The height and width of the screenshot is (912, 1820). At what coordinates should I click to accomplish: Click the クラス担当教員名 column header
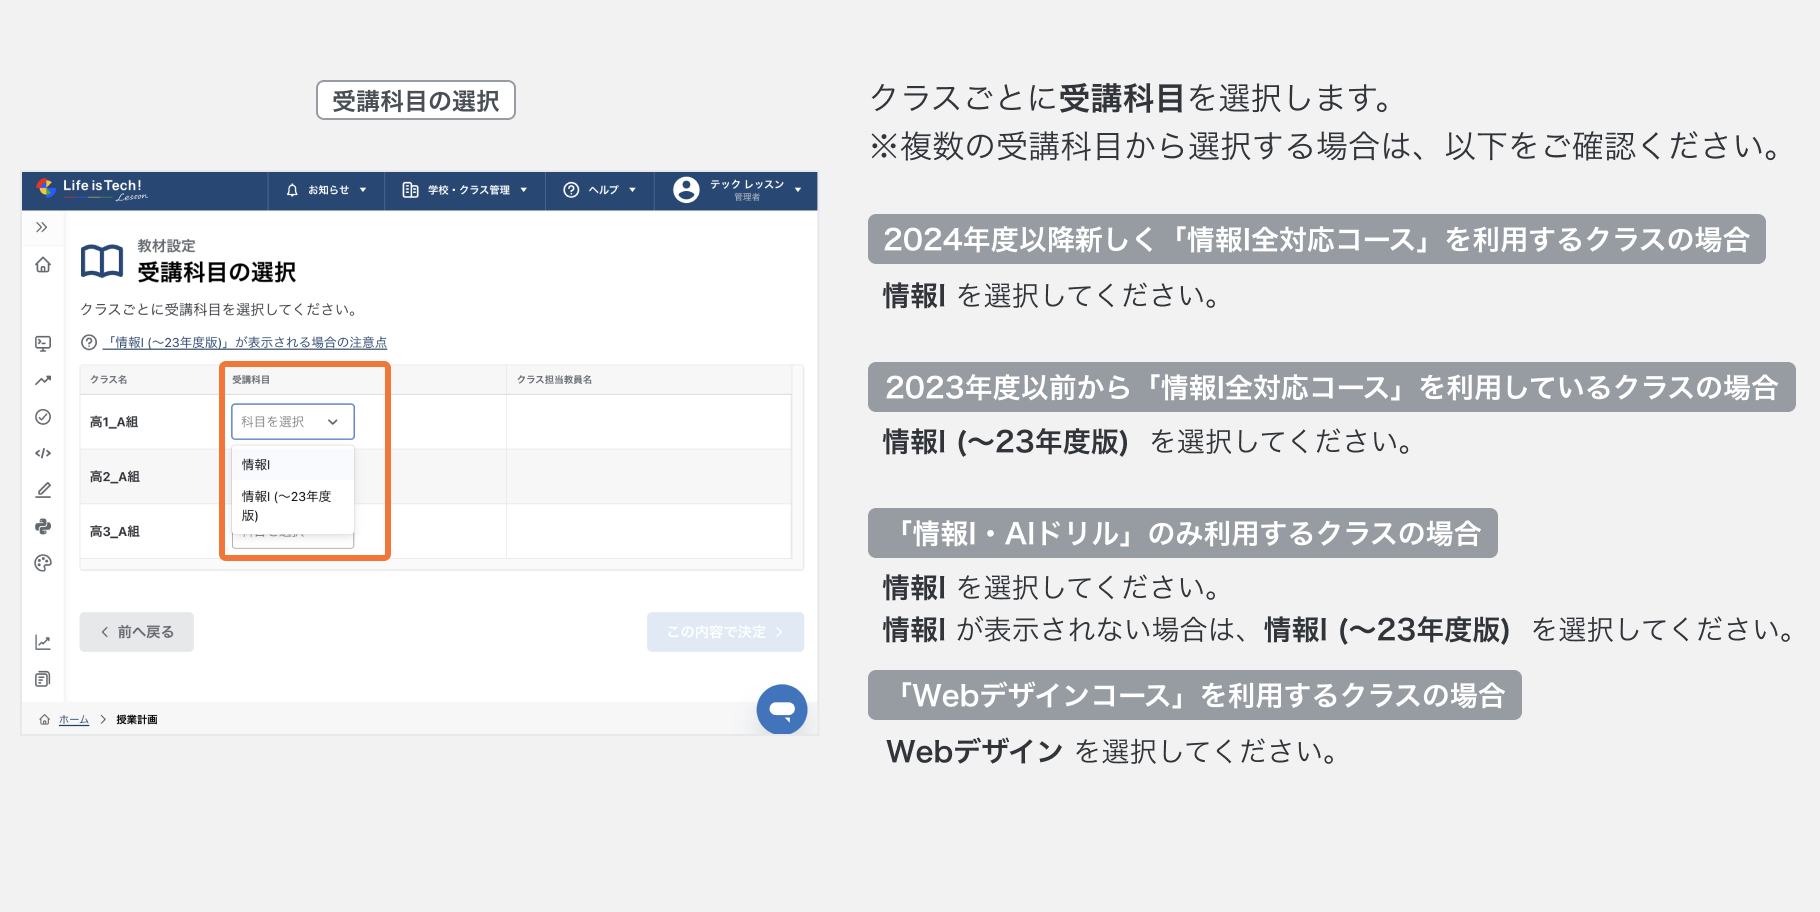click(x=555, y=380)
